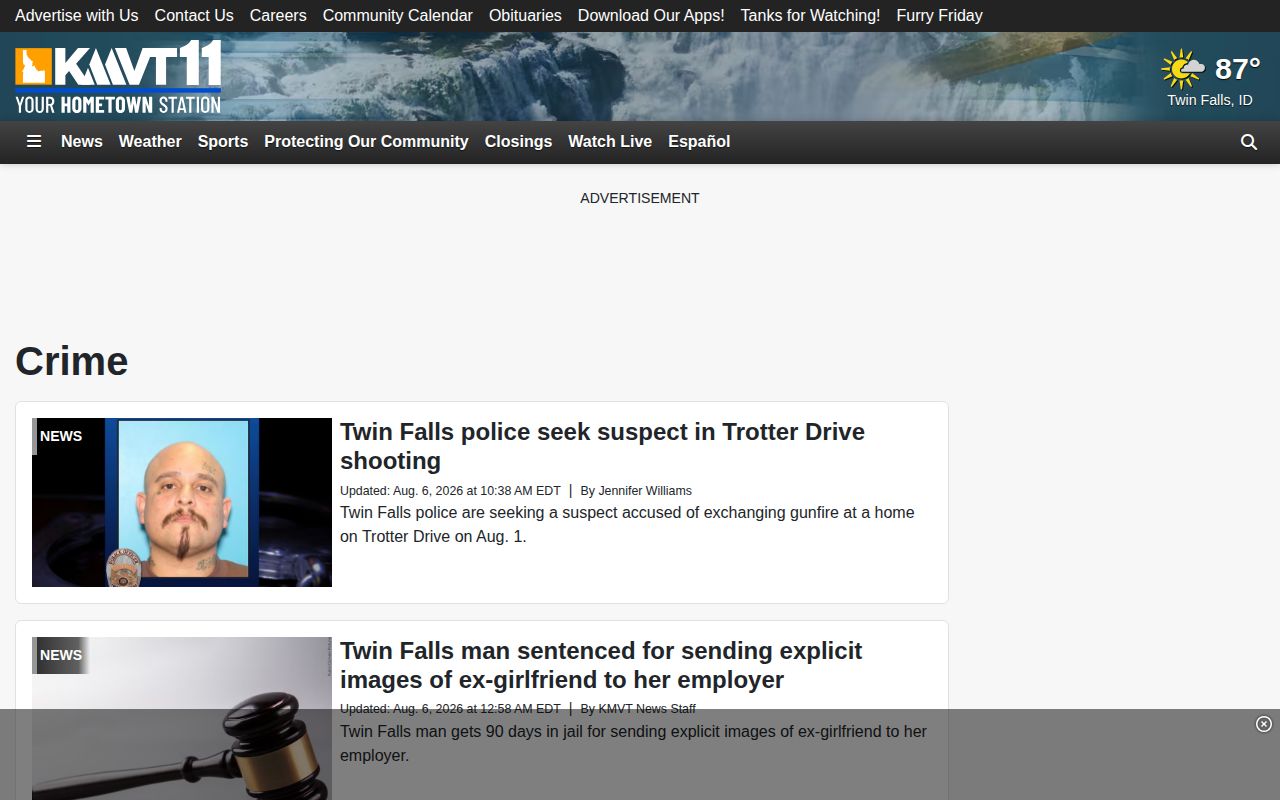Open the Furry Friday link
Viewport: 1280px width, 800px height.
click(940, 16)
